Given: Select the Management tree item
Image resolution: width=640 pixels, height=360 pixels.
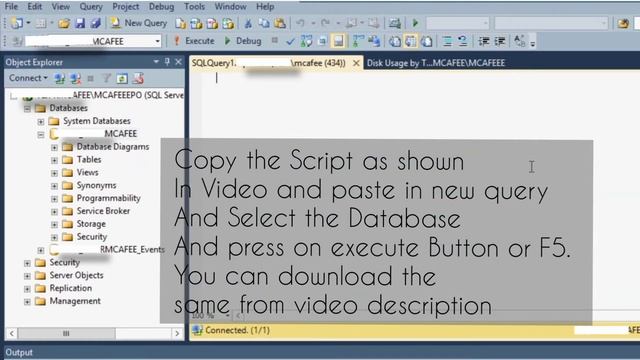Looking at the screenshot, I should click(x=75, y=301).
